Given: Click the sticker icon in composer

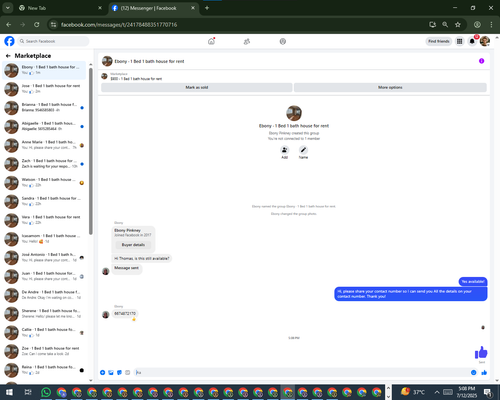Looking at the screenshot, I should coord(119,372).
